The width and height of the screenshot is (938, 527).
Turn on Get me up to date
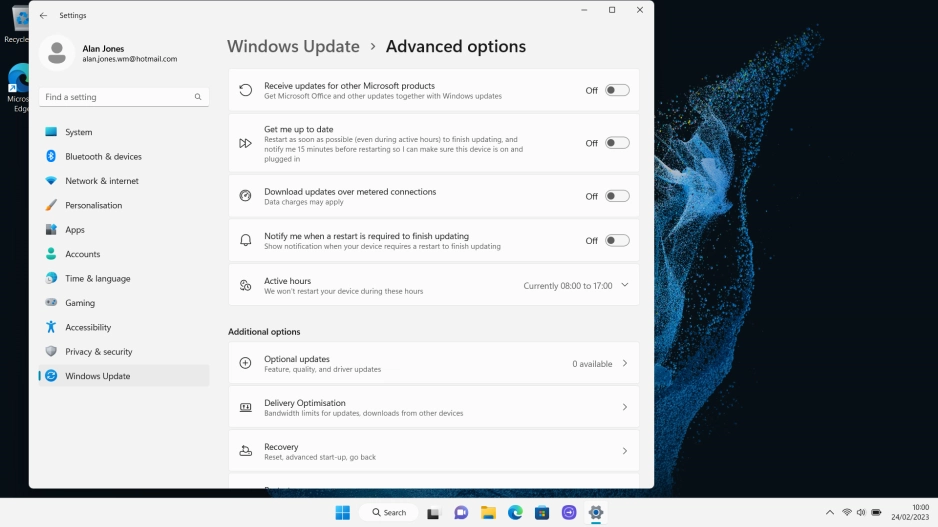tap(617, 143)
